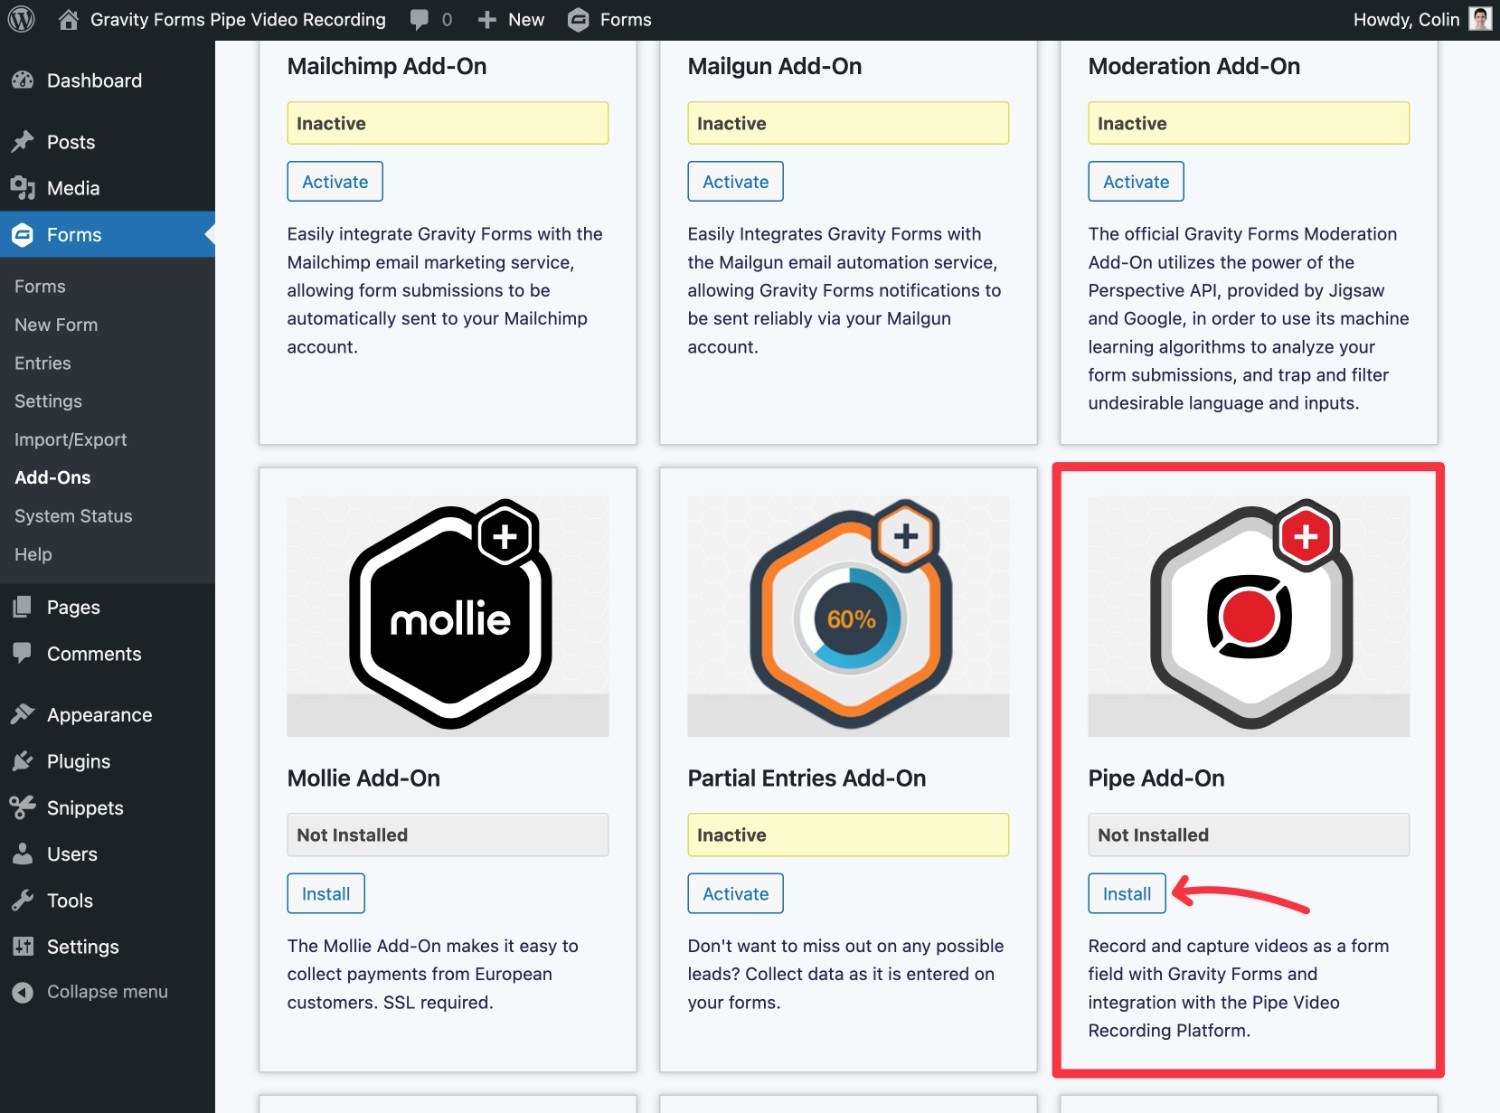Screen dimensions: 1500x1113
Task: Click the Pipe add-on logo image
Action: (1249, 616)
